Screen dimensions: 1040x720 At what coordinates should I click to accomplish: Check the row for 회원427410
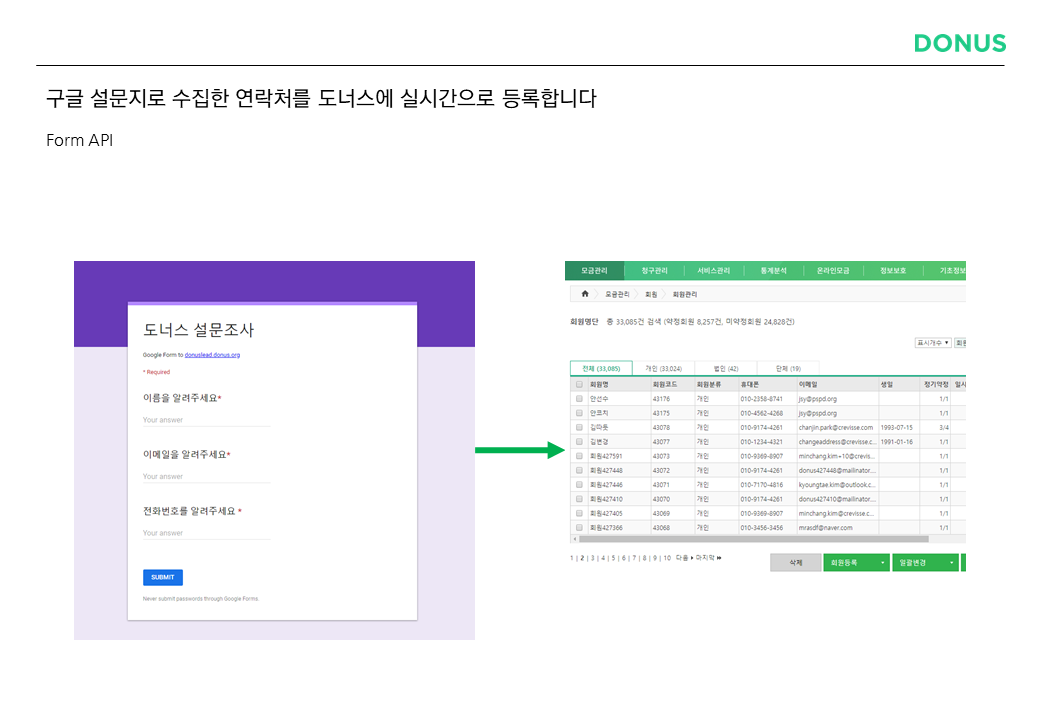(x=579, y=499)
